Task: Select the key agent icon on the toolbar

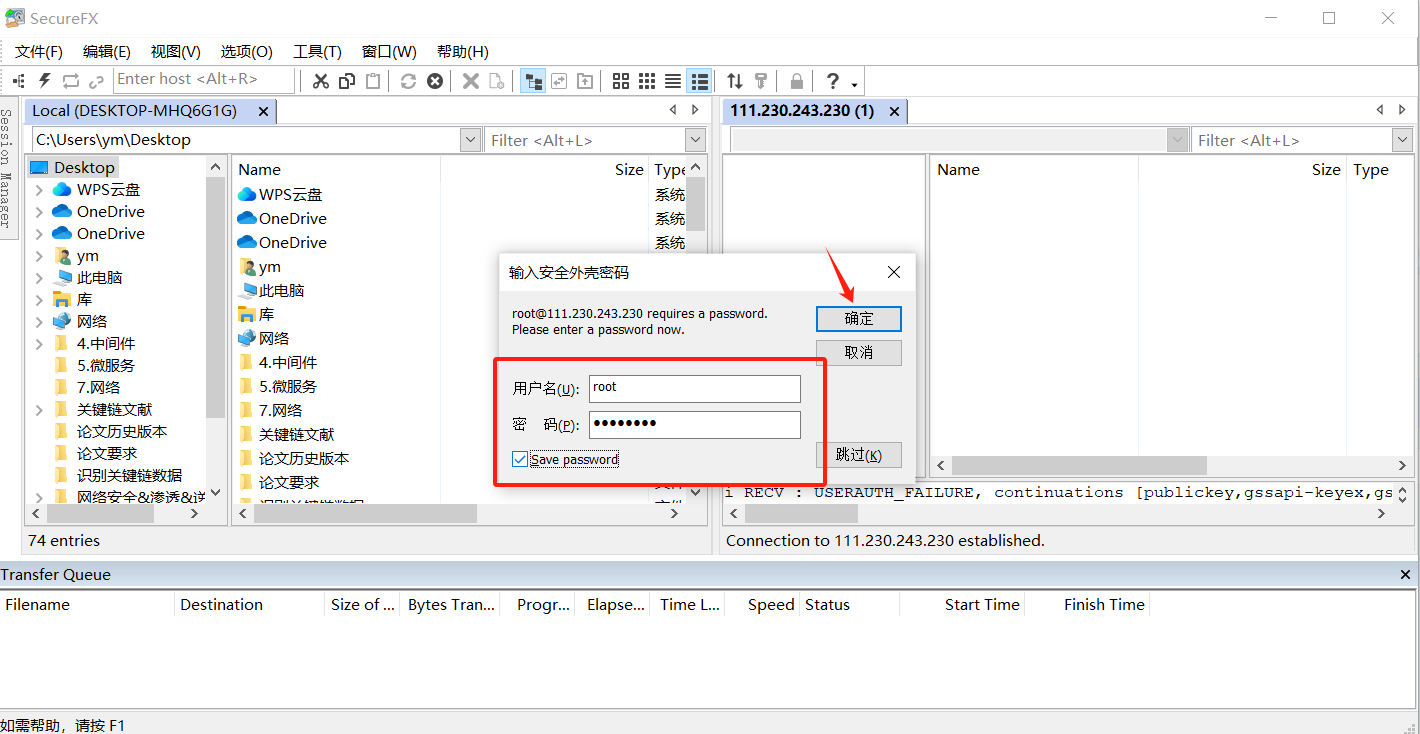Action: (761, 80)
